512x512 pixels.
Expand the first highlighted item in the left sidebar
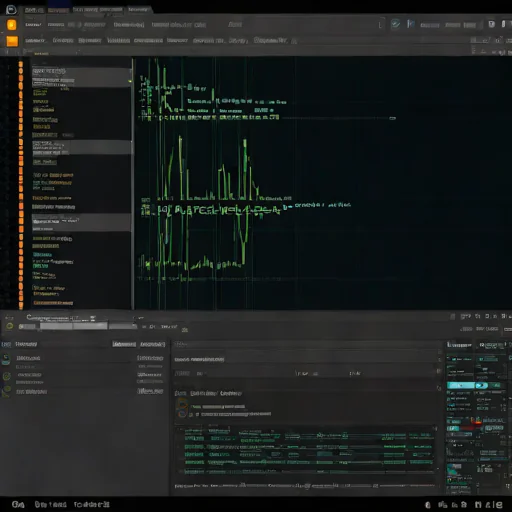pos(81,78)
